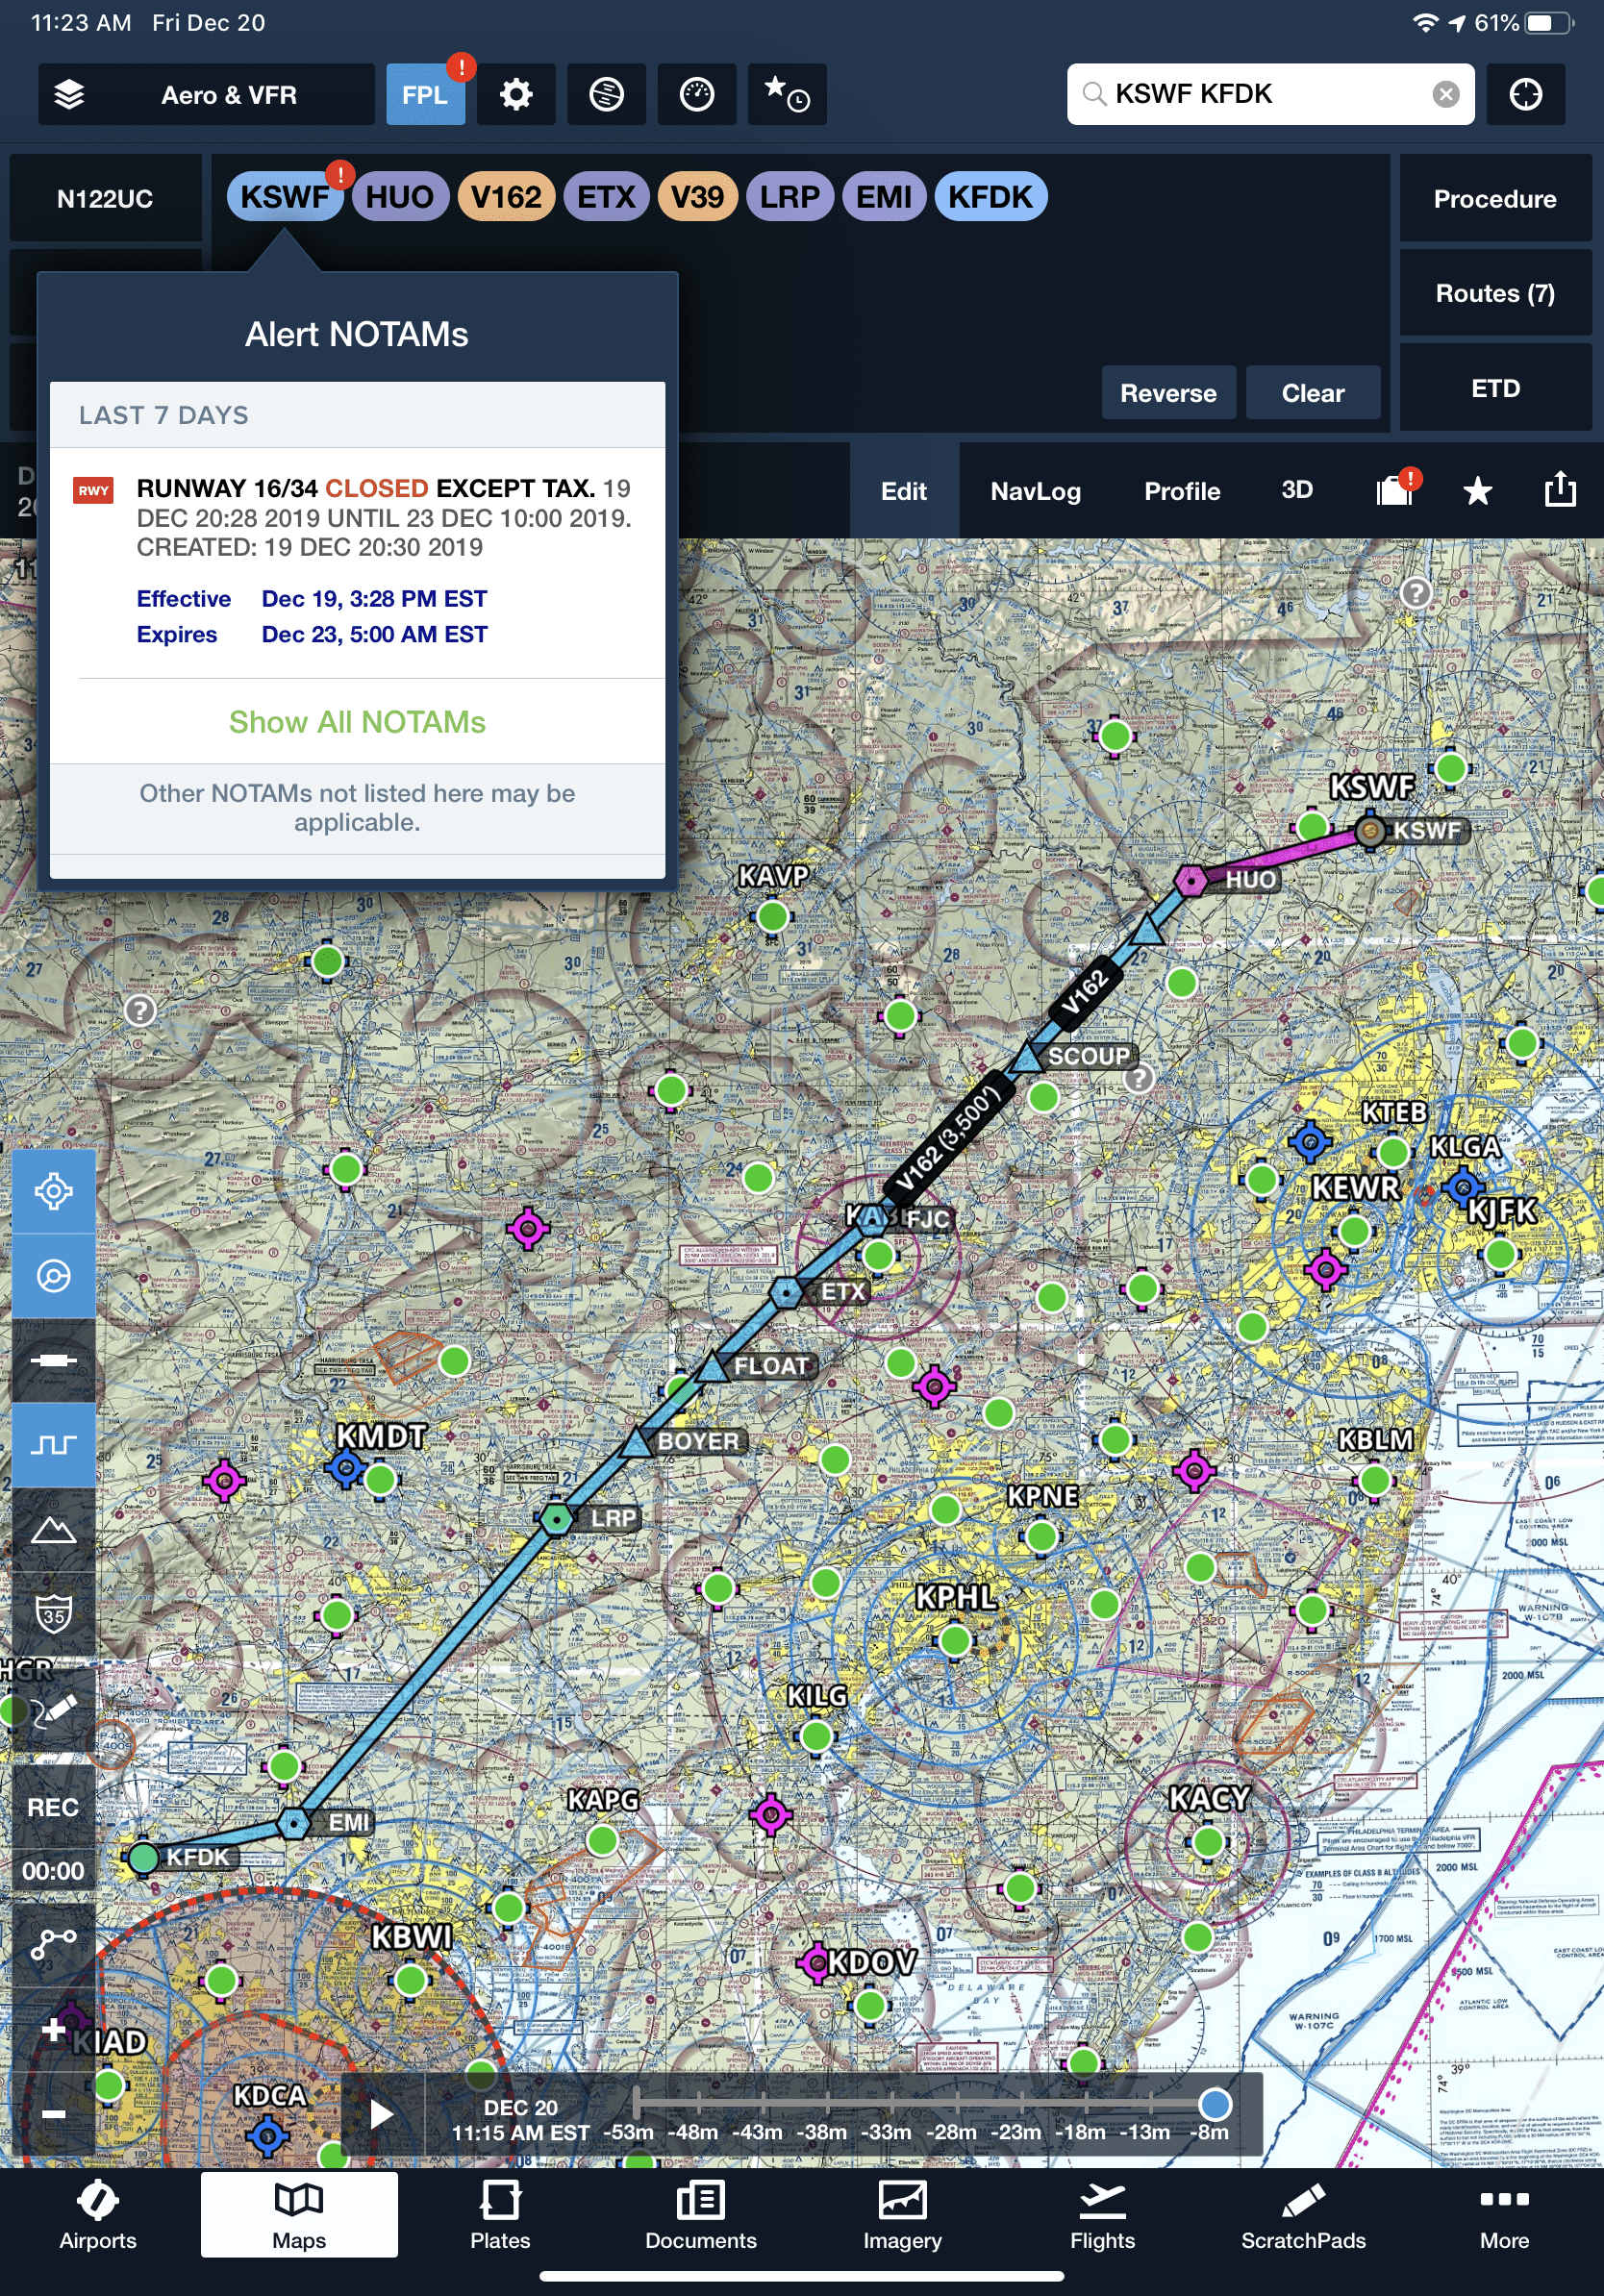Toggle the FPL flight plan panel
The image size is (1604, 2296).
pos(425,95)
